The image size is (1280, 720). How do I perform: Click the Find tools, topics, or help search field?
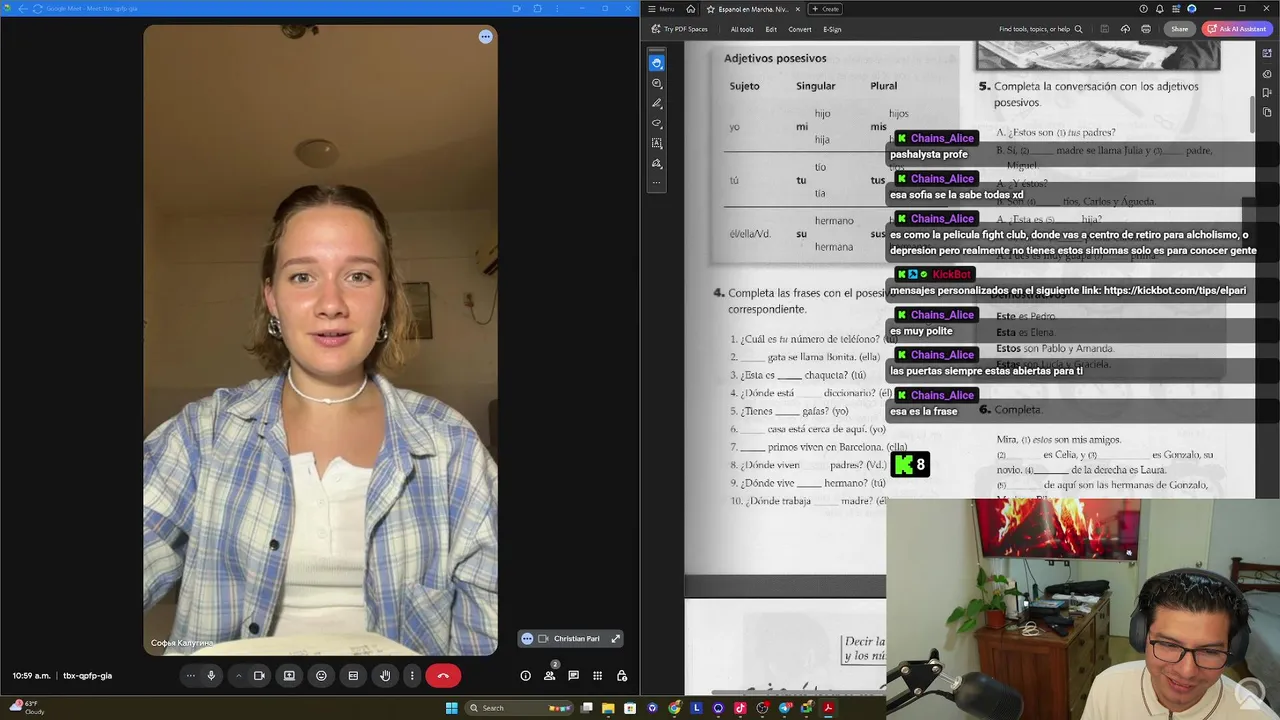pyautogui.click(x=1041, y=29)
